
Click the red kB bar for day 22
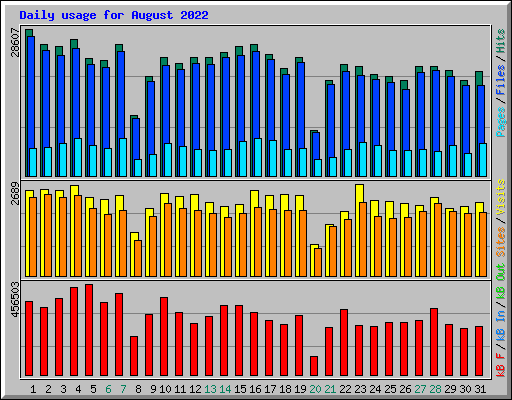pos(344,343)
